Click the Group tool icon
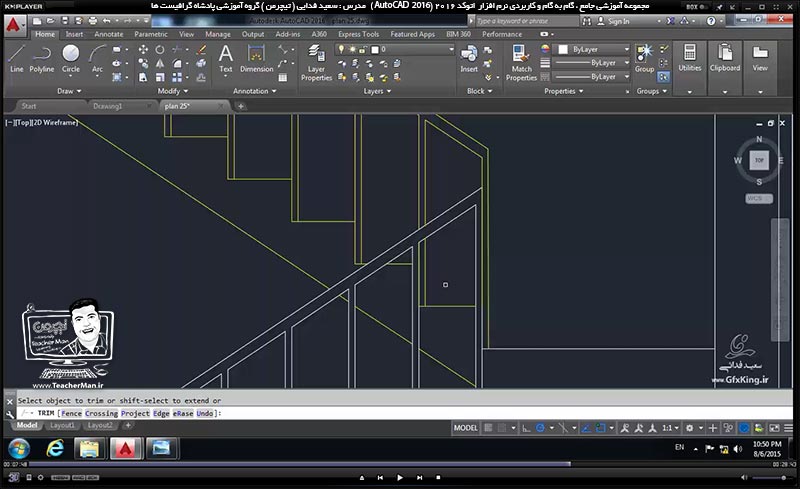 coord(644,59)
